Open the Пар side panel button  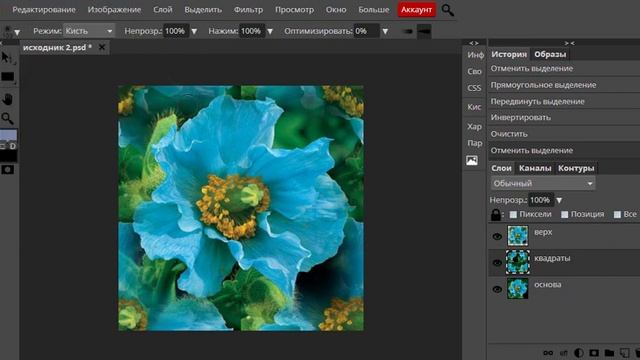[x=474, y=143]
